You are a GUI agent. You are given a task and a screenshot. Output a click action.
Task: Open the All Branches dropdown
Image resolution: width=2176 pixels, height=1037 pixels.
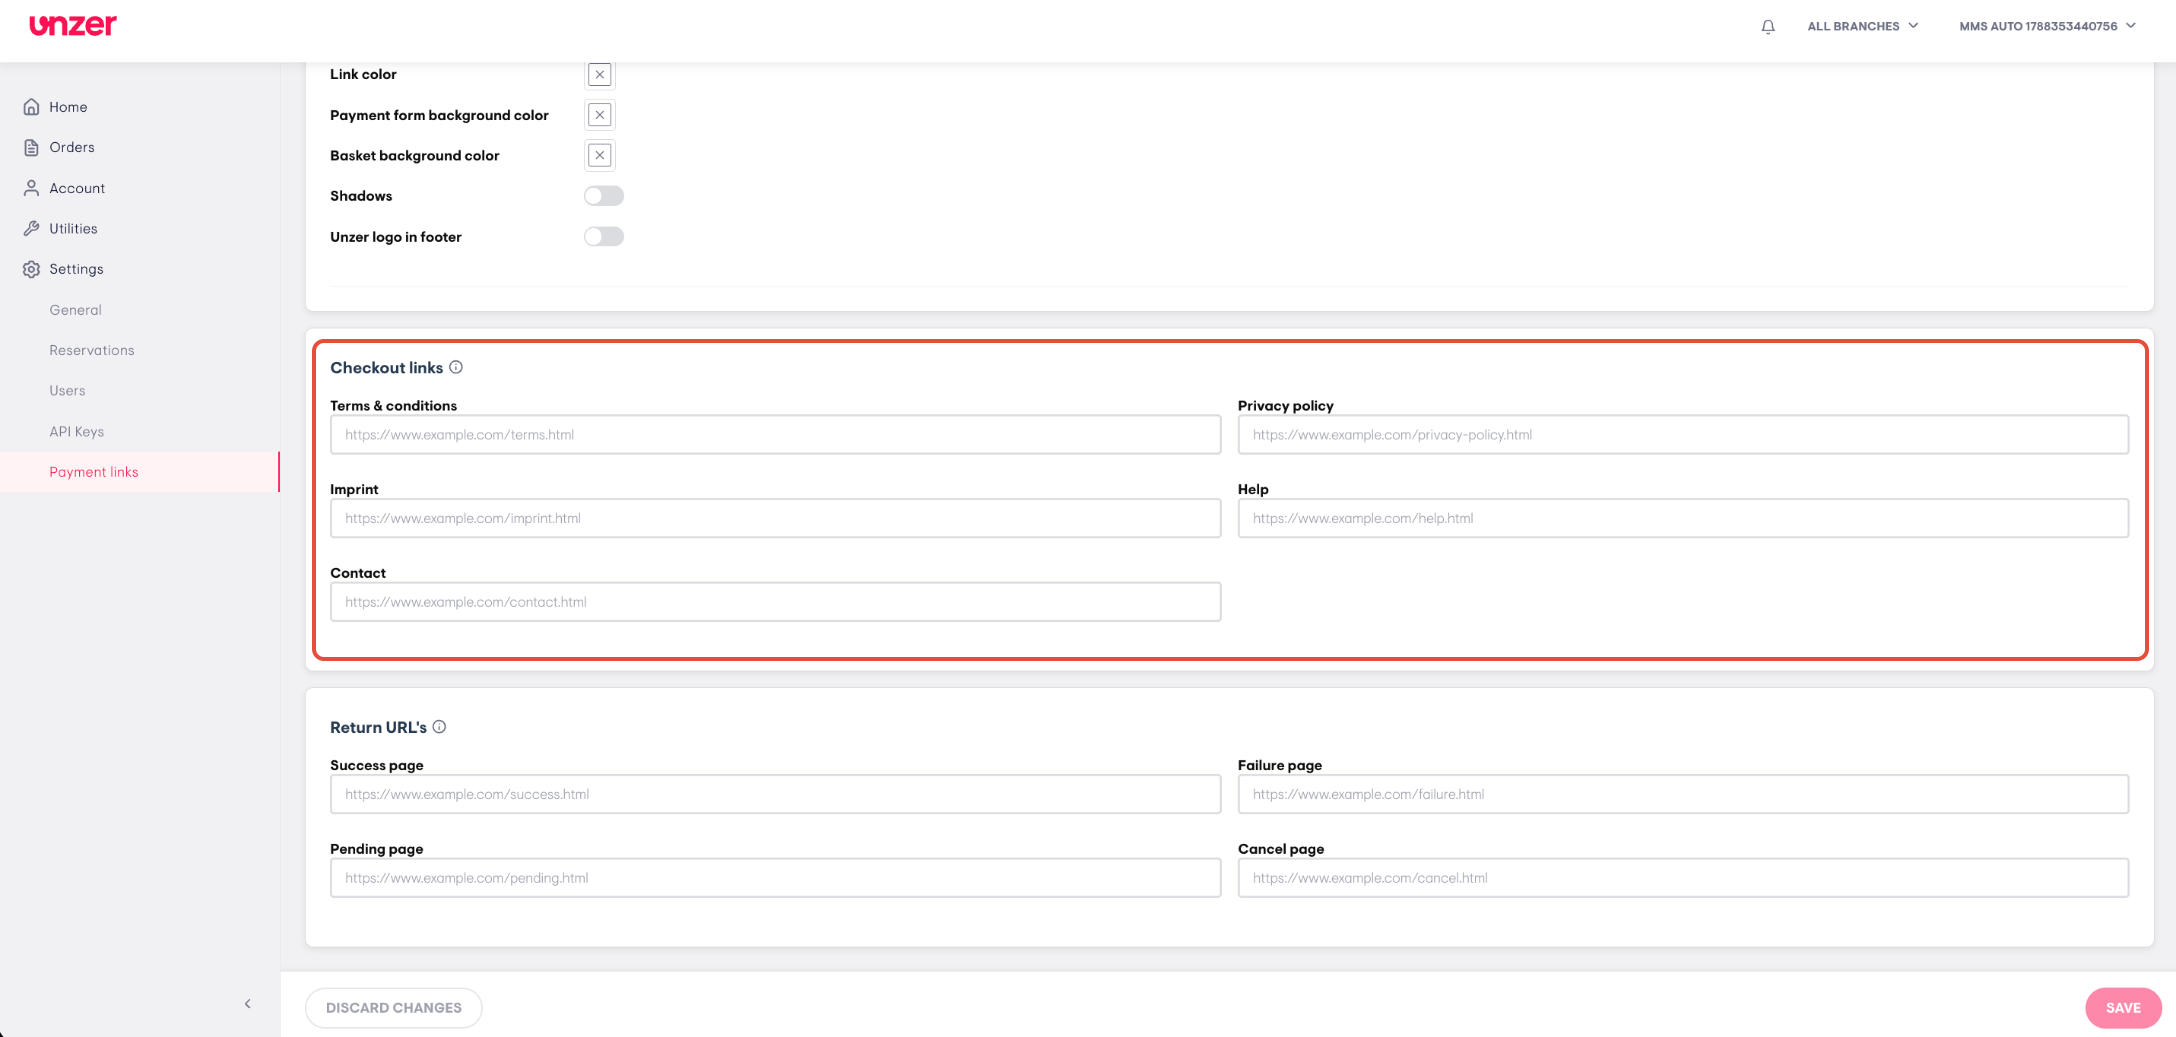[1863, 26]
